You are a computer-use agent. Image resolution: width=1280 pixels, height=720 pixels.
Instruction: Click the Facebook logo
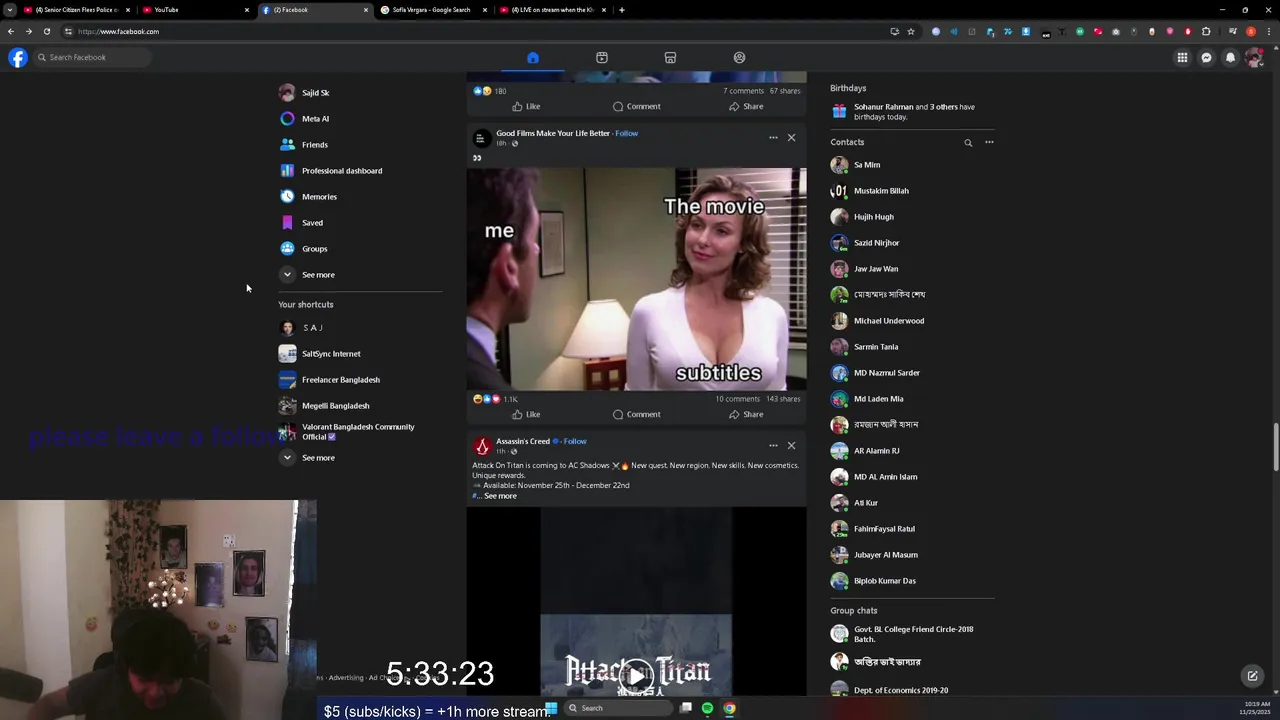18,57
